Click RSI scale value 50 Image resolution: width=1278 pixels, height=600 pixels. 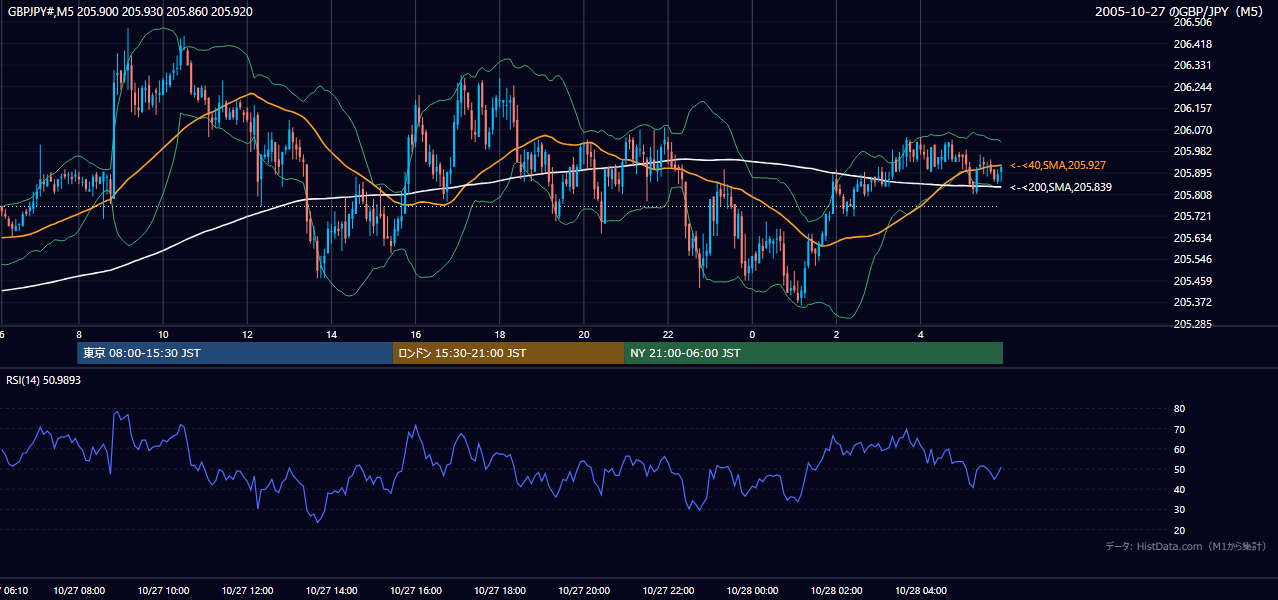(1179, 470)
